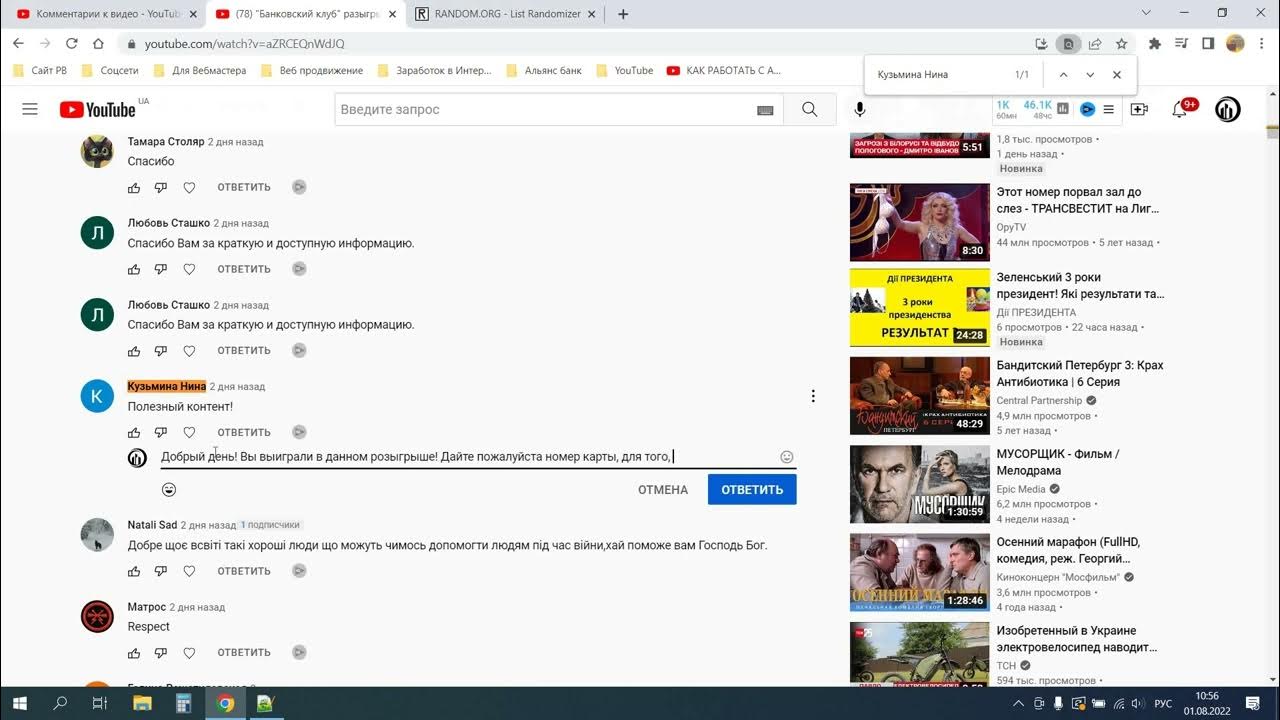Start voice search with microphone icon
Image resolution: width=1280 pixels, height=720 pixels.
pos(860,110)
